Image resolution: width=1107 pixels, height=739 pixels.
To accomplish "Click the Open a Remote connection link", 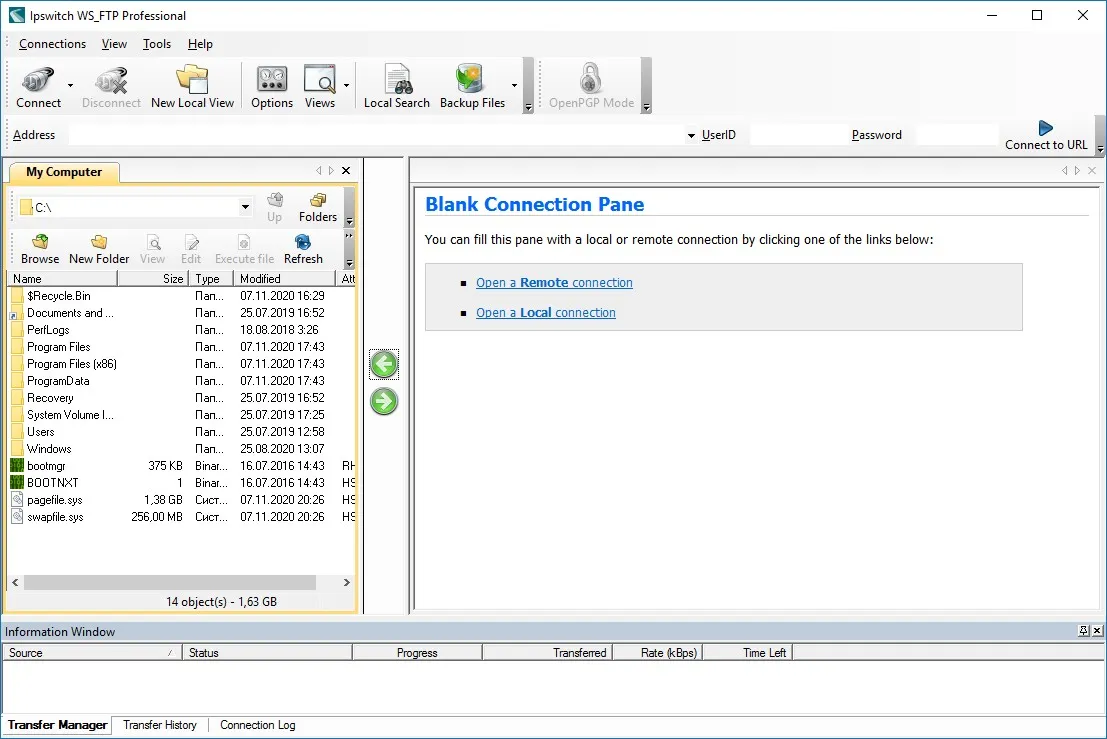I will (x=554, y=282).
